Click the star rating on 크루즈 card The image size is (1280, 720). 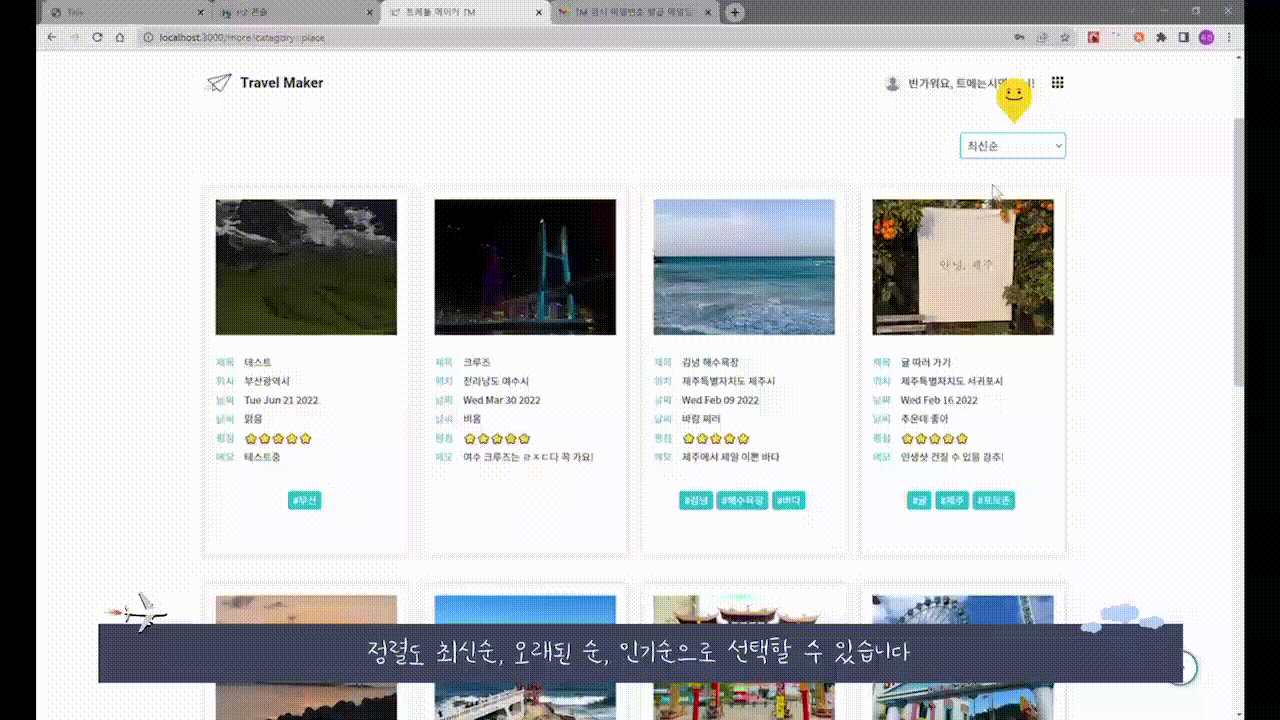coord(497,438)
